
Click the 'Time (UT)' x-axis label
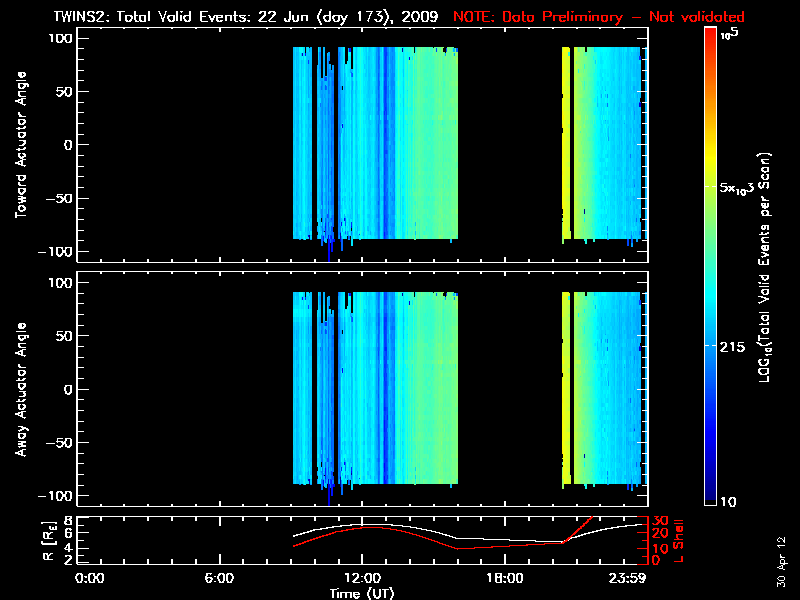pyautogui.click(x=364, y=593)
